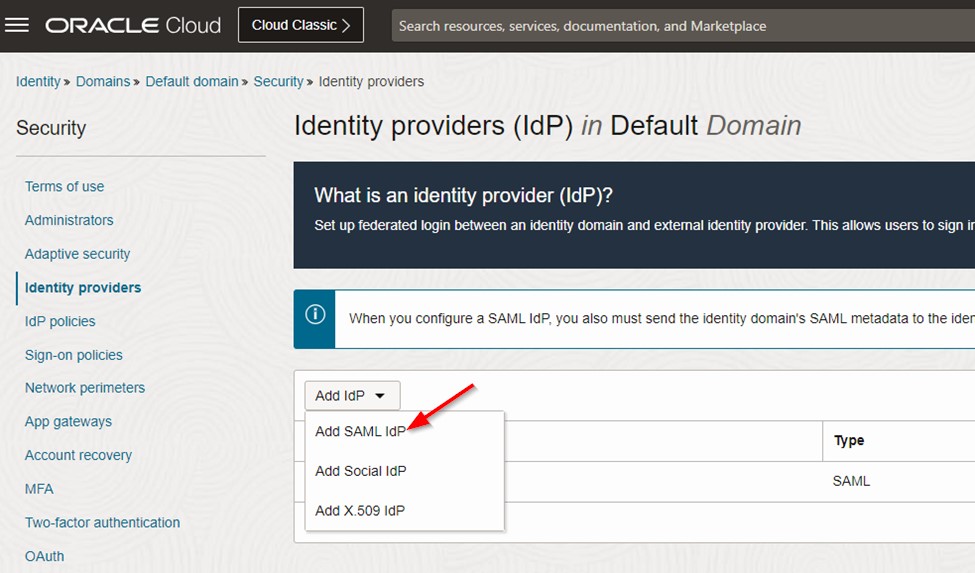Open IdP policies in sidebar
The width and height of the screenshot is (975, 573).
[60, 321]
